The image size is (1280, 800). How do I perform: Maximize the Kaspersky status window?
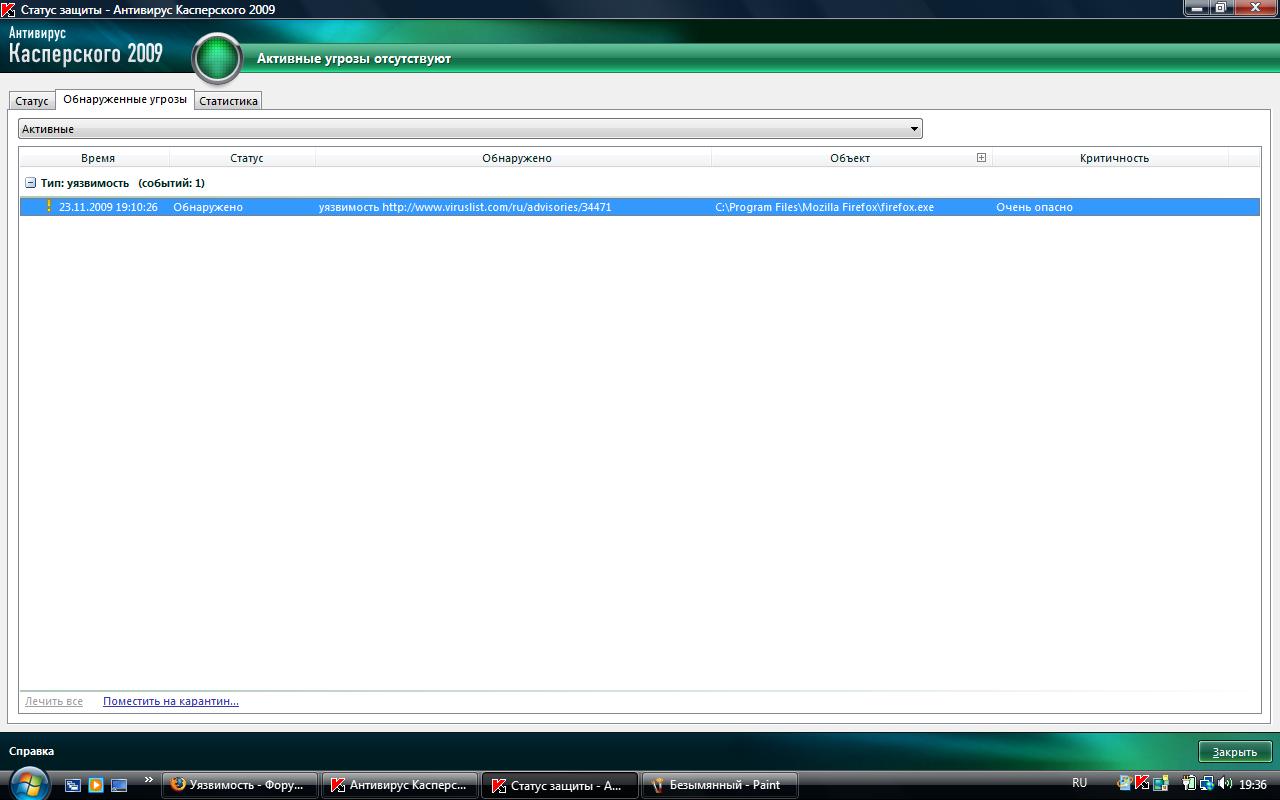pyautogui.click(x=1221, y=8)
